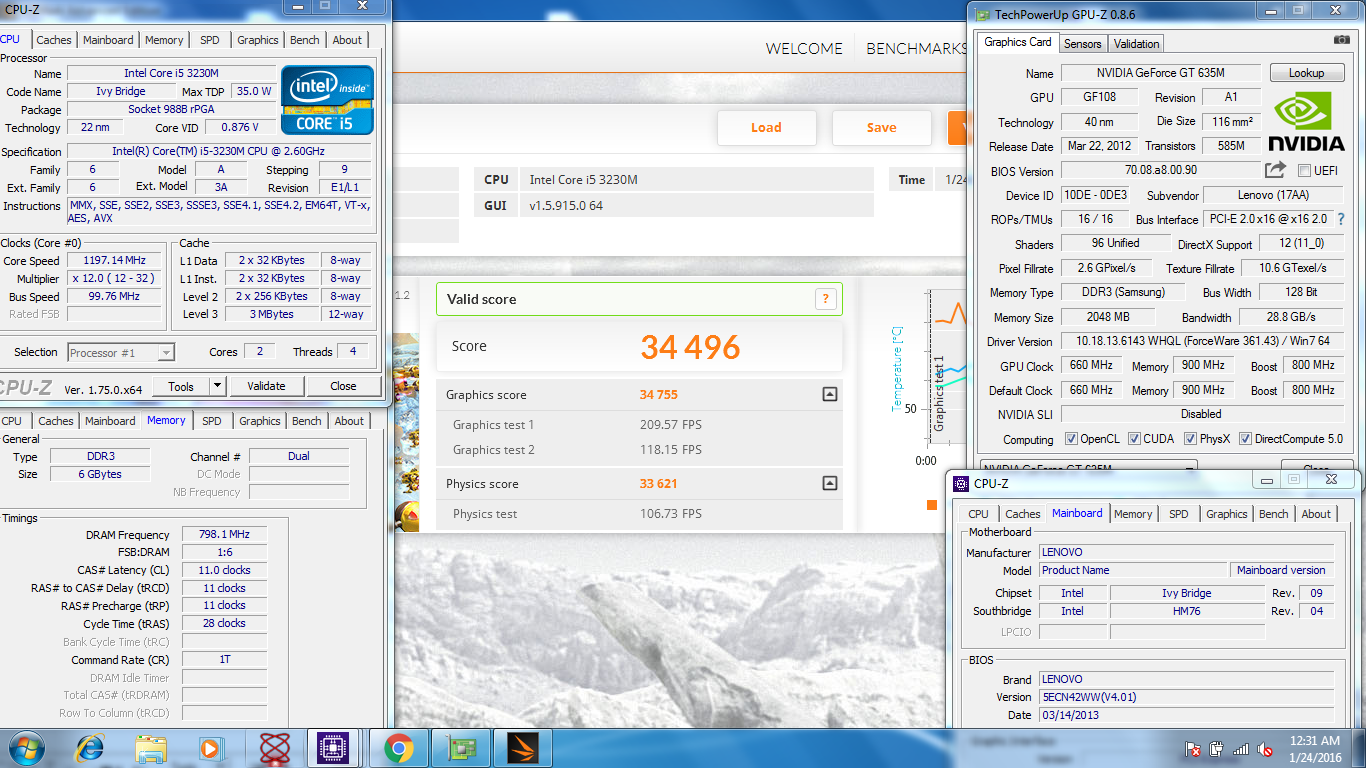This screenshot has height=768, width=1366.
Task: Open Bench tab in top CPU-Z window
Action: tap(305, 40)
